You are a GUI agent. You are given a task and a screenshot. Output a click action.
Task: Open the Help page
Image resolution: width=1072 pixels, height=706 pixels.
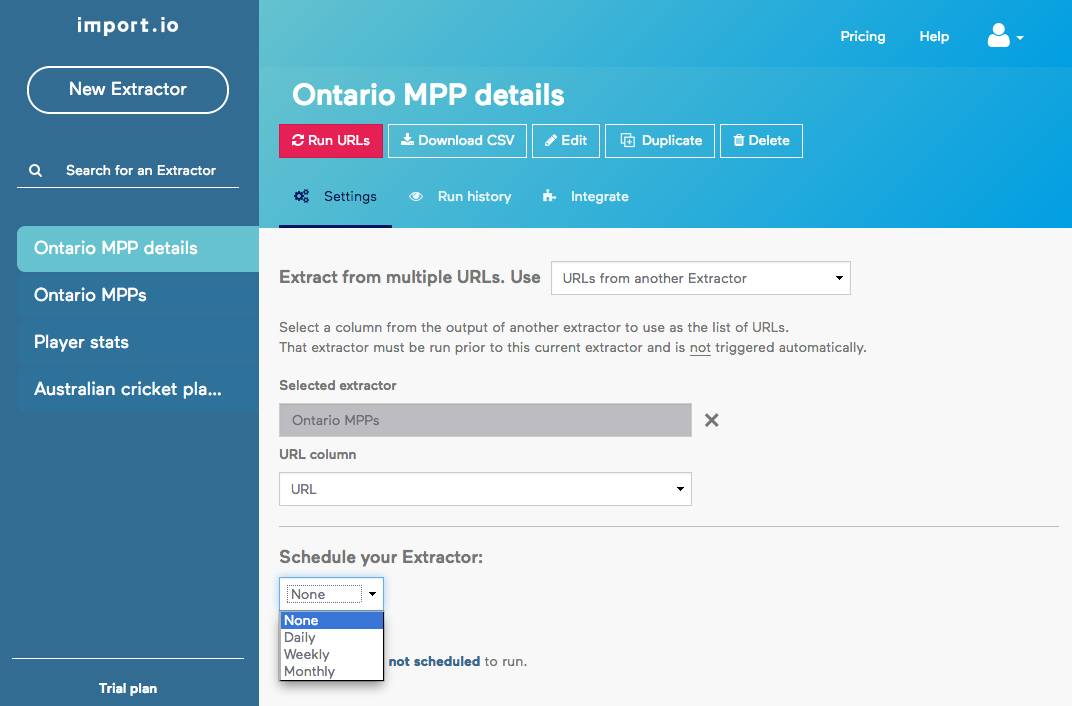934,36
